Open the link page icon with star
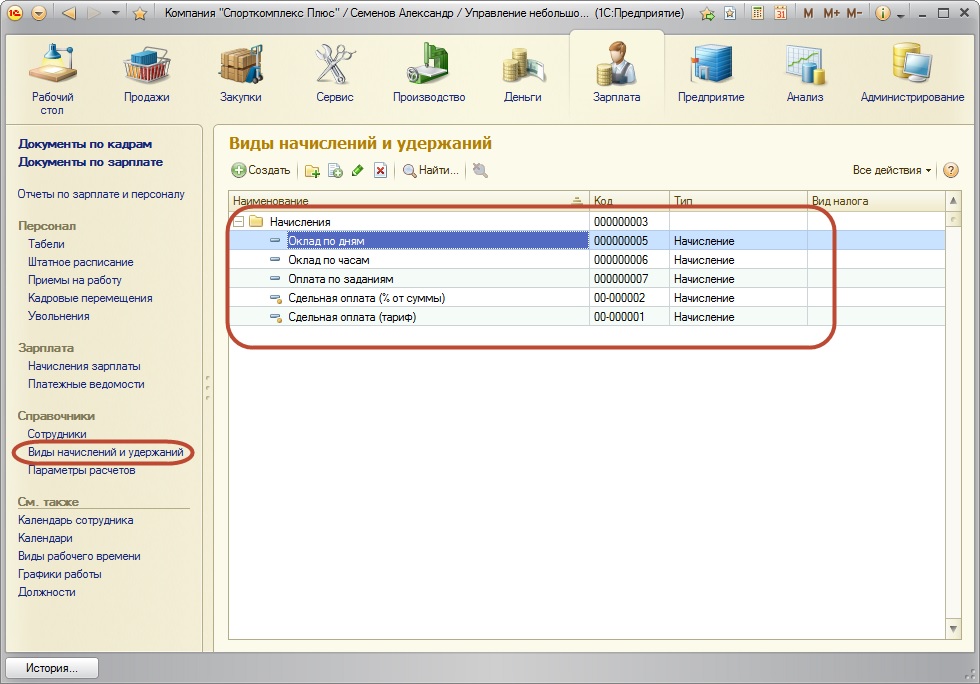980x684 pixels. [729, 13]
